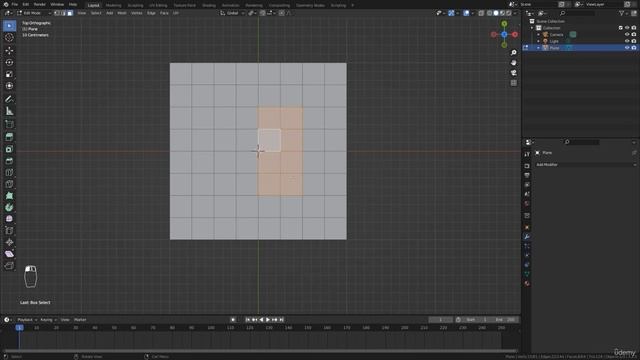Select the Shear tool

(9, 254)
